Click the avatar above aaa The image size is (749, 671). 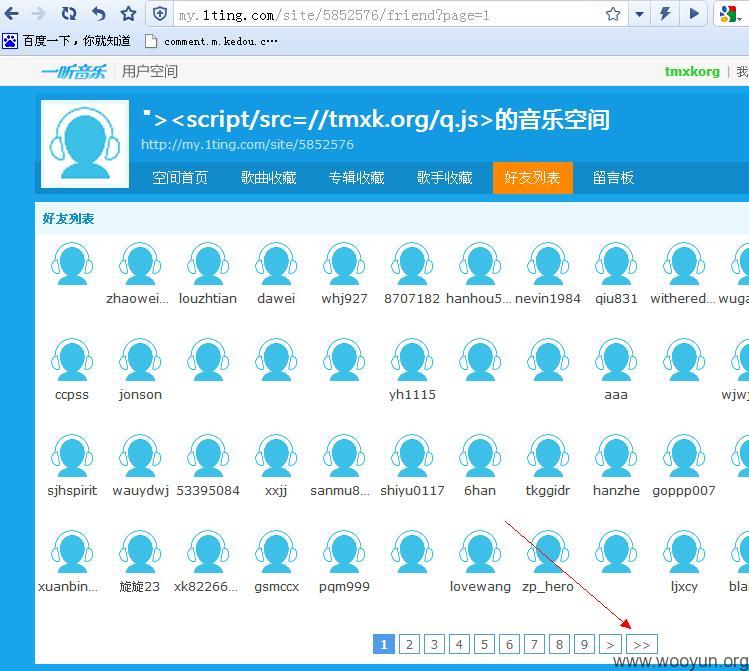(616, 360)
